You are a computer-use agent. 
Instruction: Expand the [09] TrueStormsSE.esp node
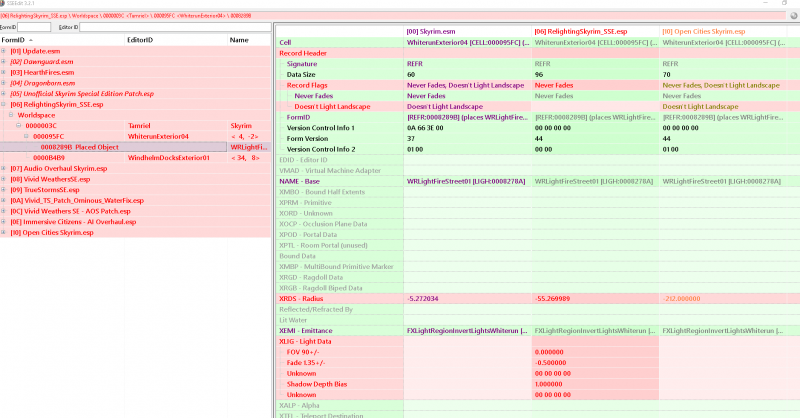[3, 190]
